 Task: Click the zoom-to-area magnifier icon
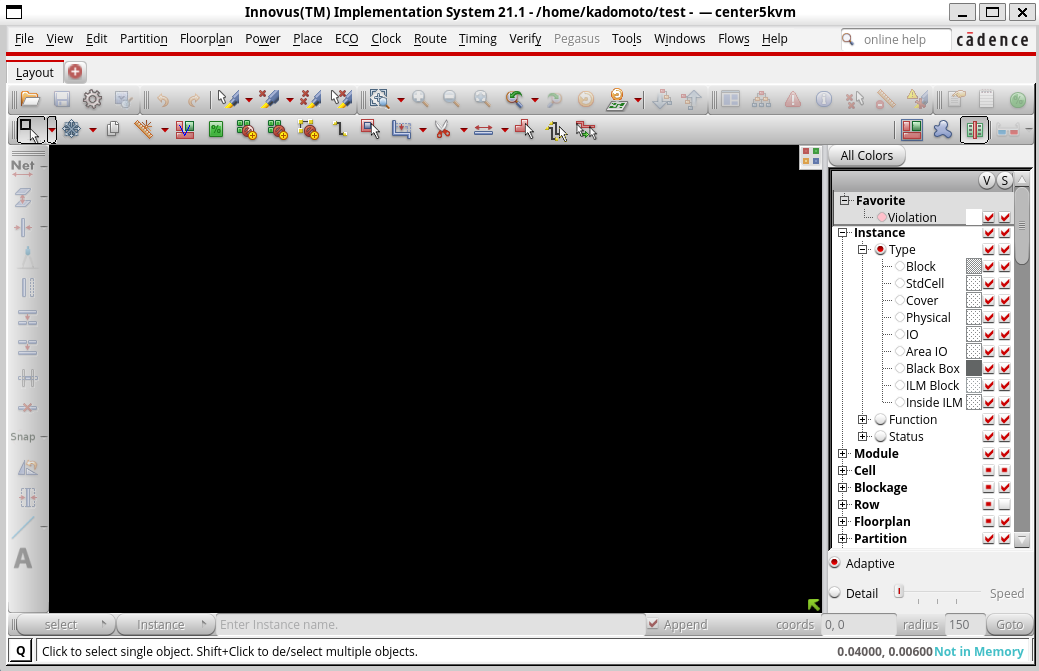379,99
